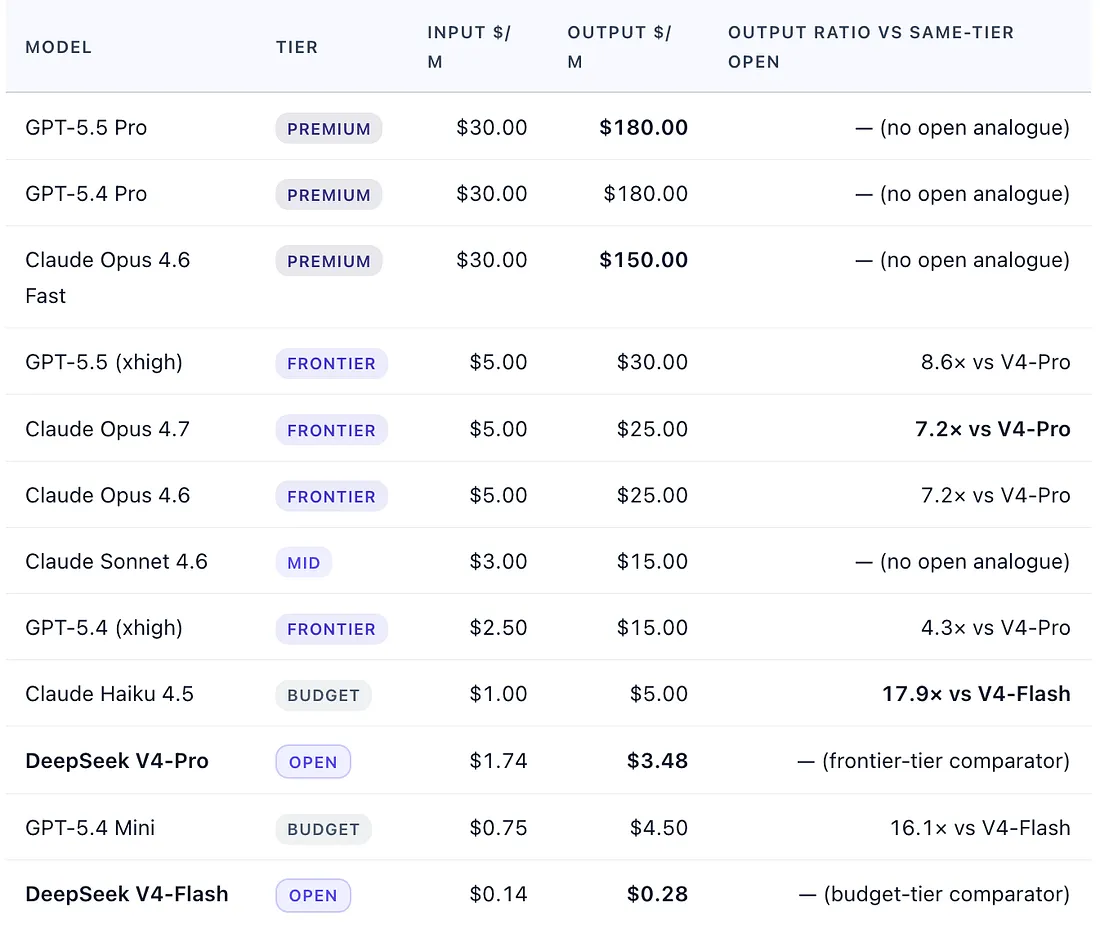The width and height of the screenshot is (1100, 933).
Task: Click Claude Sonnet 4.6's no open analogue note
Action: pyautogui.click(x=962, y=561)
